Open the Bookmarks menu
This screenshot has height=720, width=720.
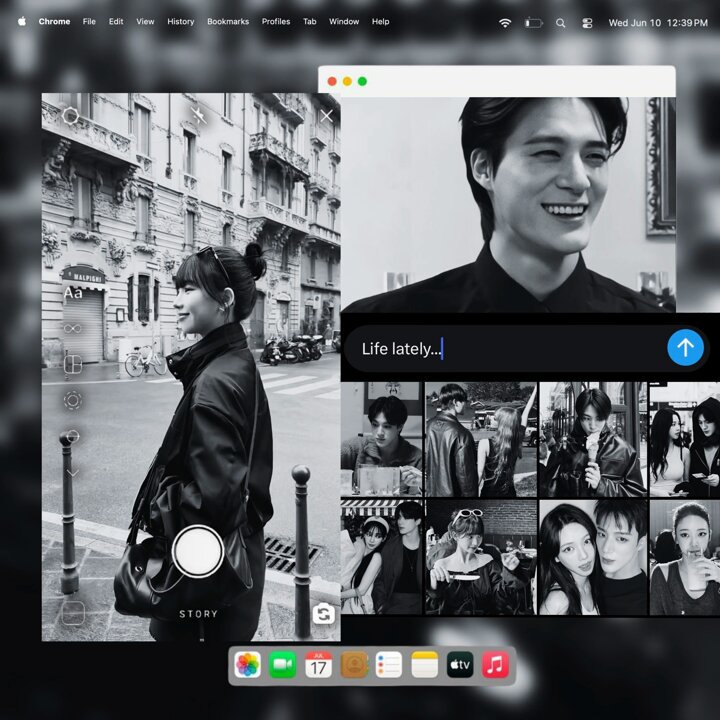tap(228, 22)
